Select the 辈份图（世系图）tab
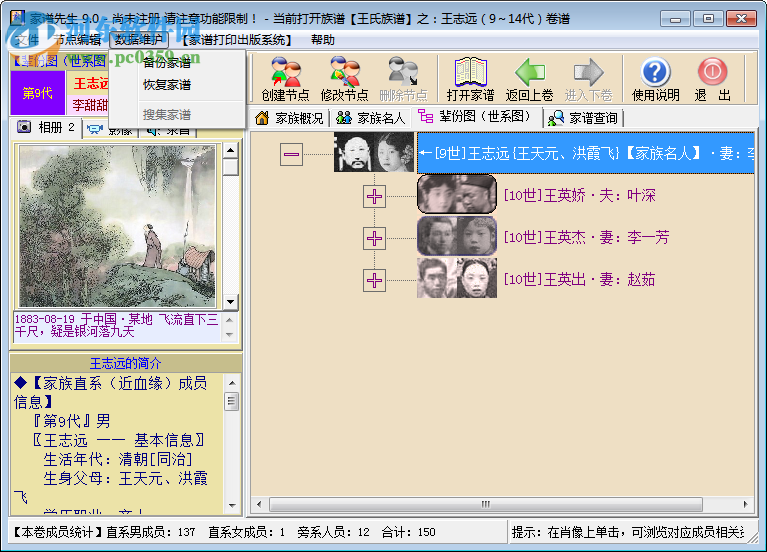Image resolution: width=767 pixels, height=552 pixels. click(475, 116)
